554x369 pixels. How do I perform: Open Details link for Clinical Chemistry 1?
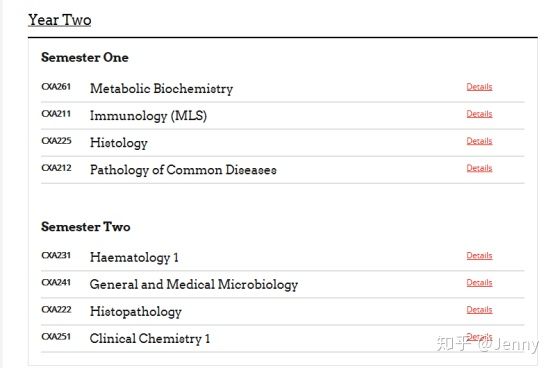pos(479,336)
